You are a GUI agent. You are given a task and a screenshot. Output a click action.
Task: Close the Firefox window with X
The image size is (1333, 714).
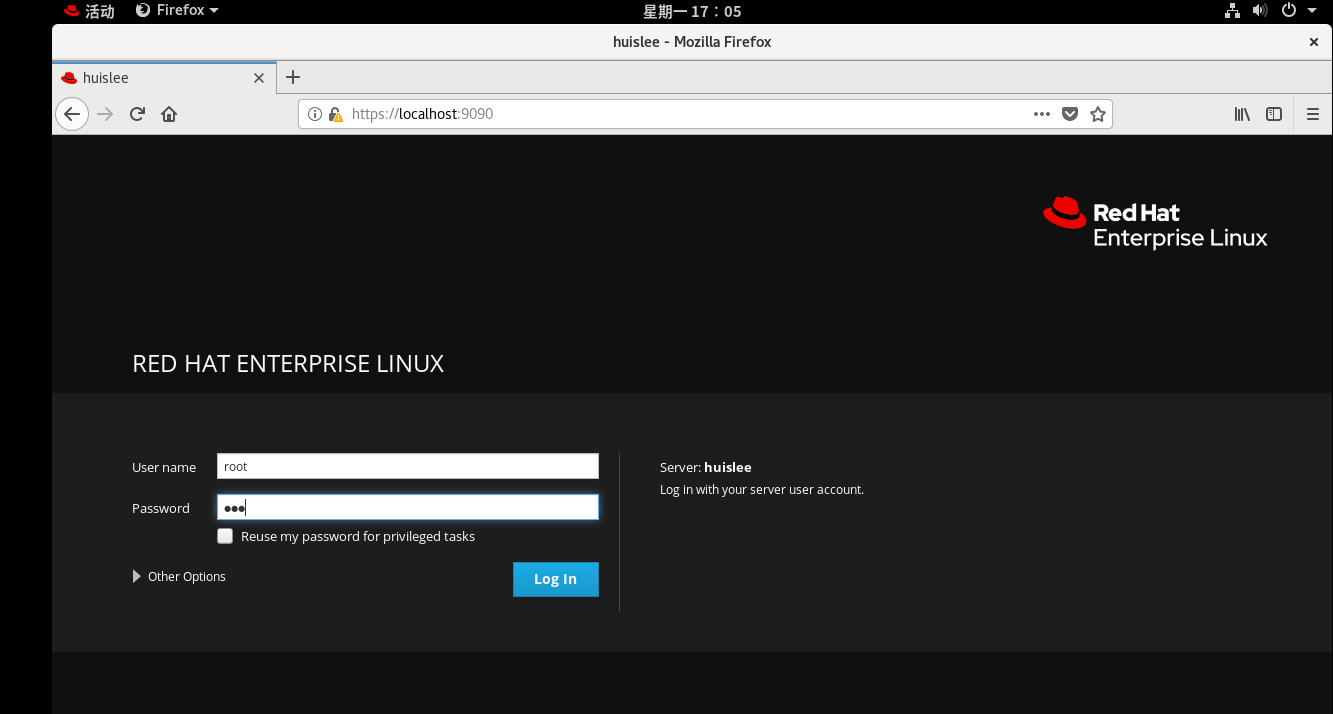click(1314, 42)
